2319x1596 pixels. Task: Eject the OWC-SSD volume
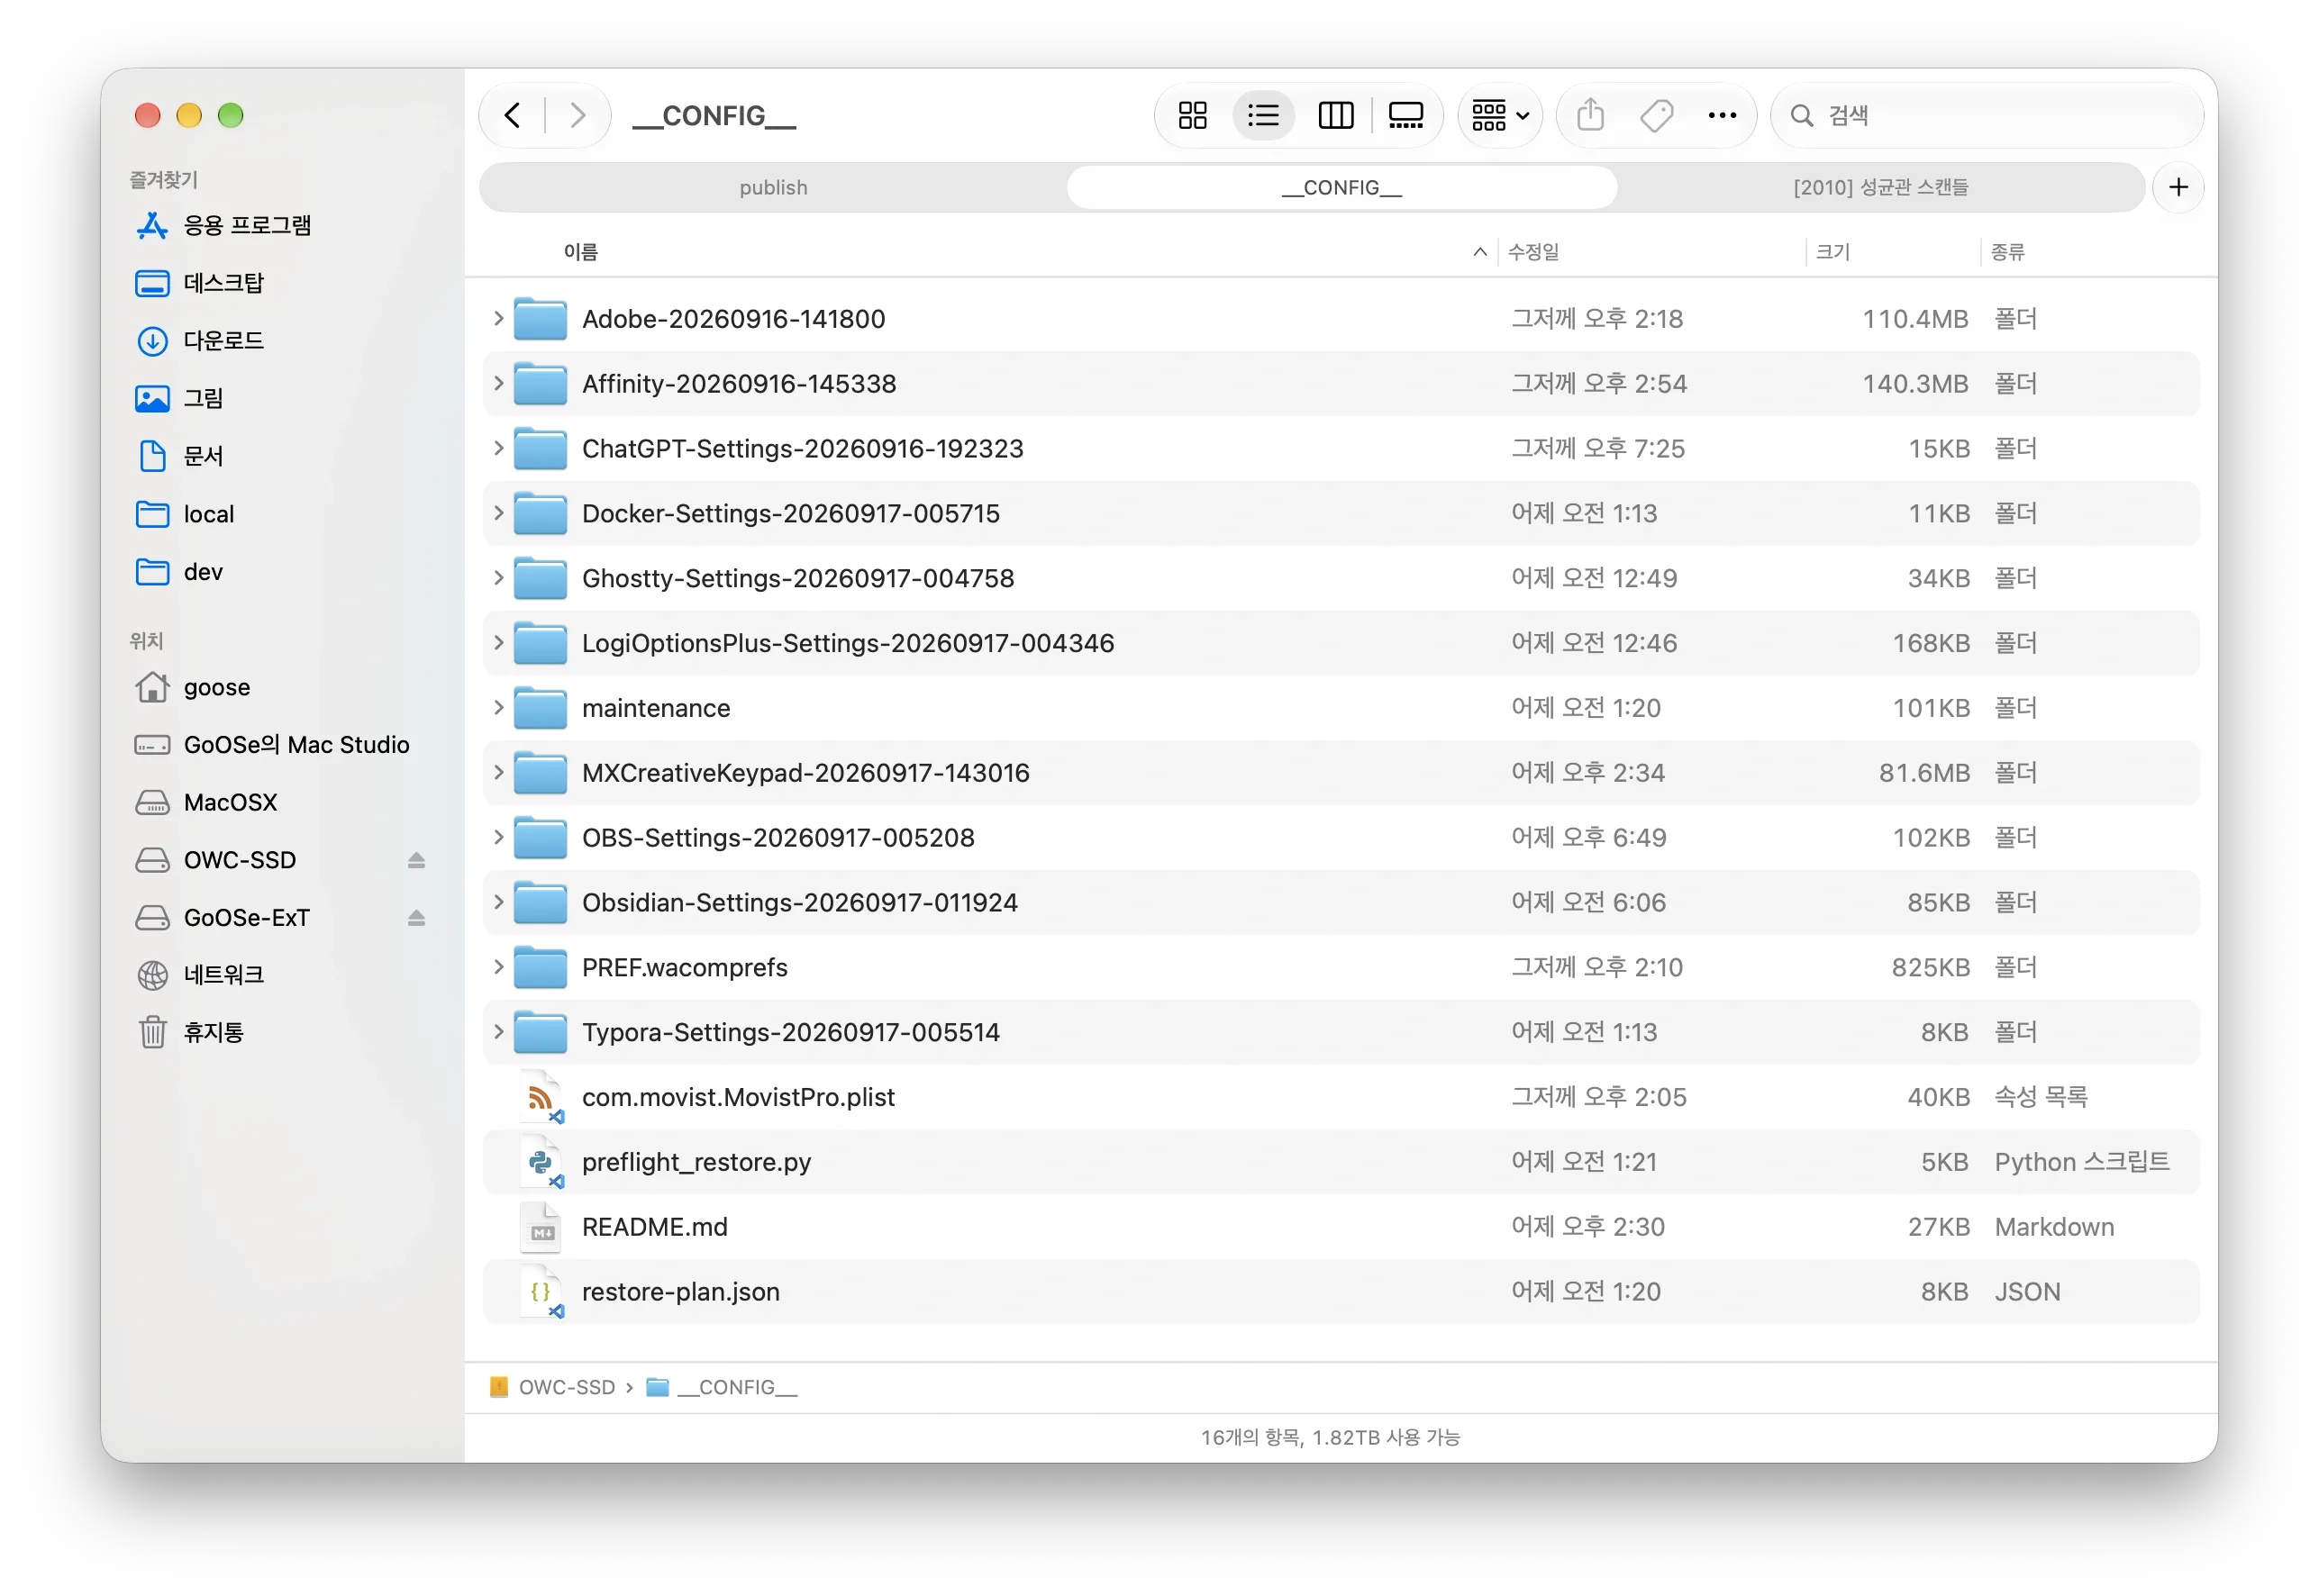click(x=416, y=861)
